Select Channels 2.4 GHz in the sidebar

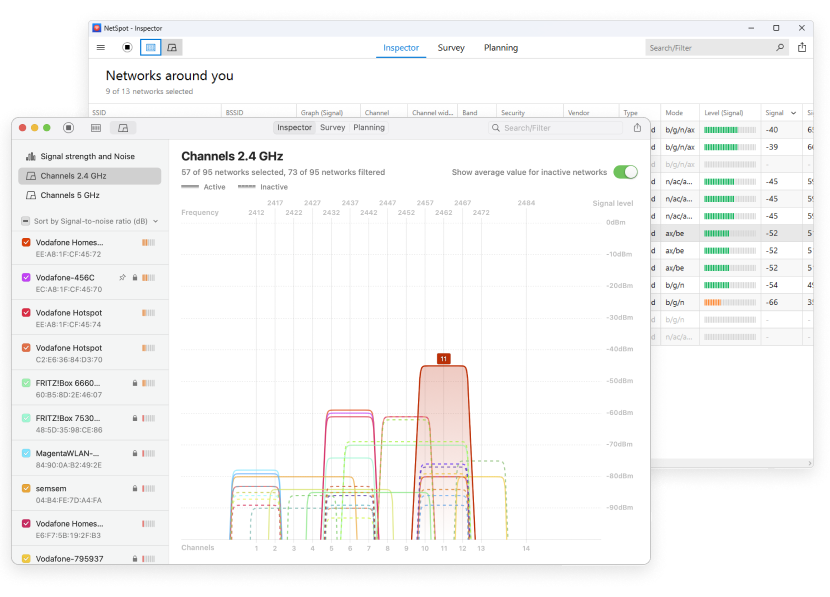click(89, 176)
